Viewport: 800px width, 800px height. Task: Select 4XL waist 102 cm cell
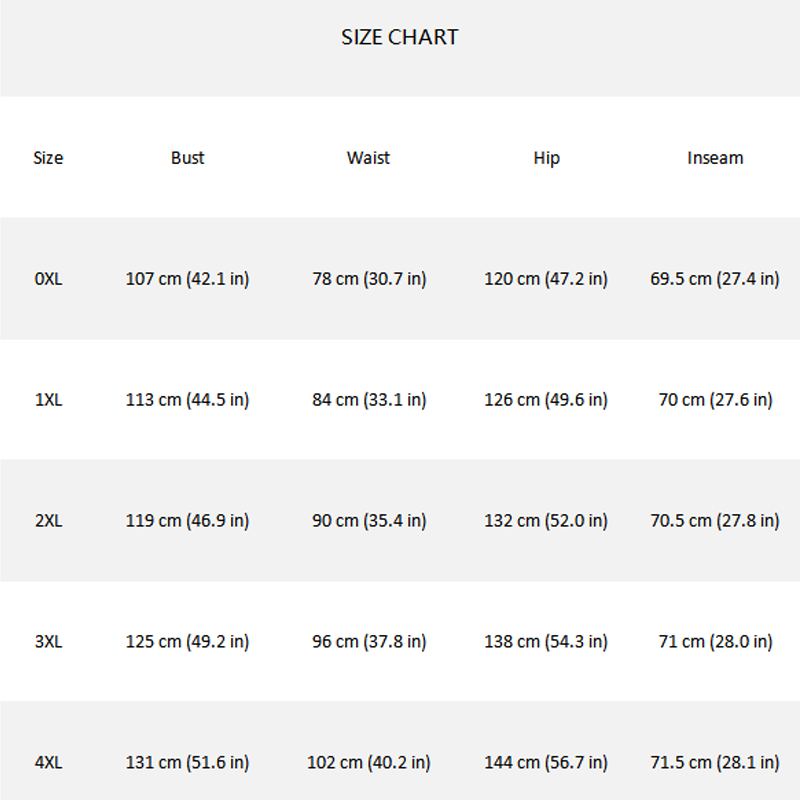[x=369, y=763]
